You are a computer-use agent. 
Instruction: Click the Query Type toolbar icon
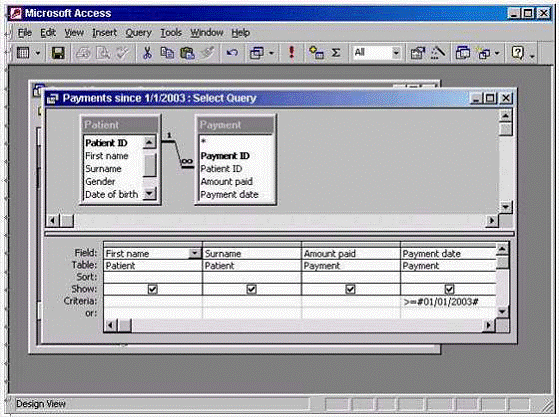coord(256,53)
